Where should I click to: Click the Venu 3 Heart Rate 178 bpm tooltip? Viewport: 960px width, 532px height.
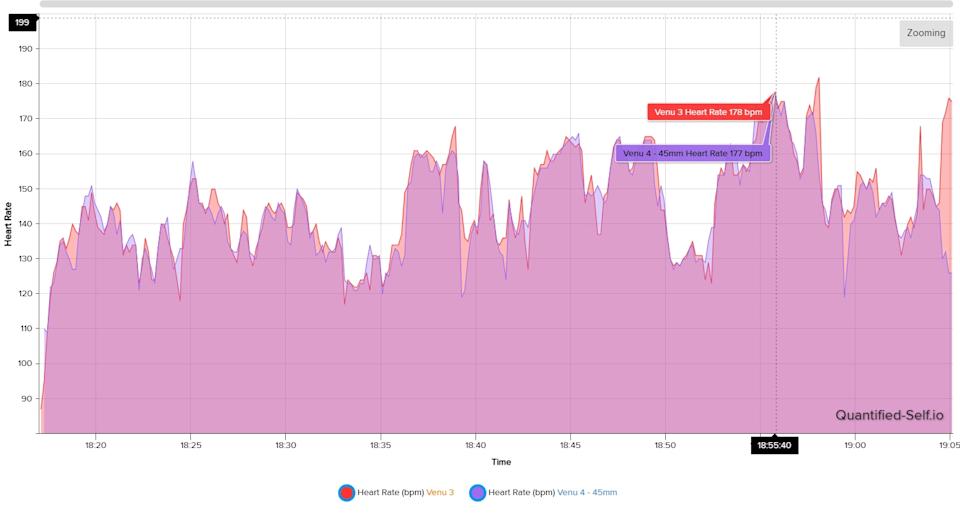[x=709, y=112]
